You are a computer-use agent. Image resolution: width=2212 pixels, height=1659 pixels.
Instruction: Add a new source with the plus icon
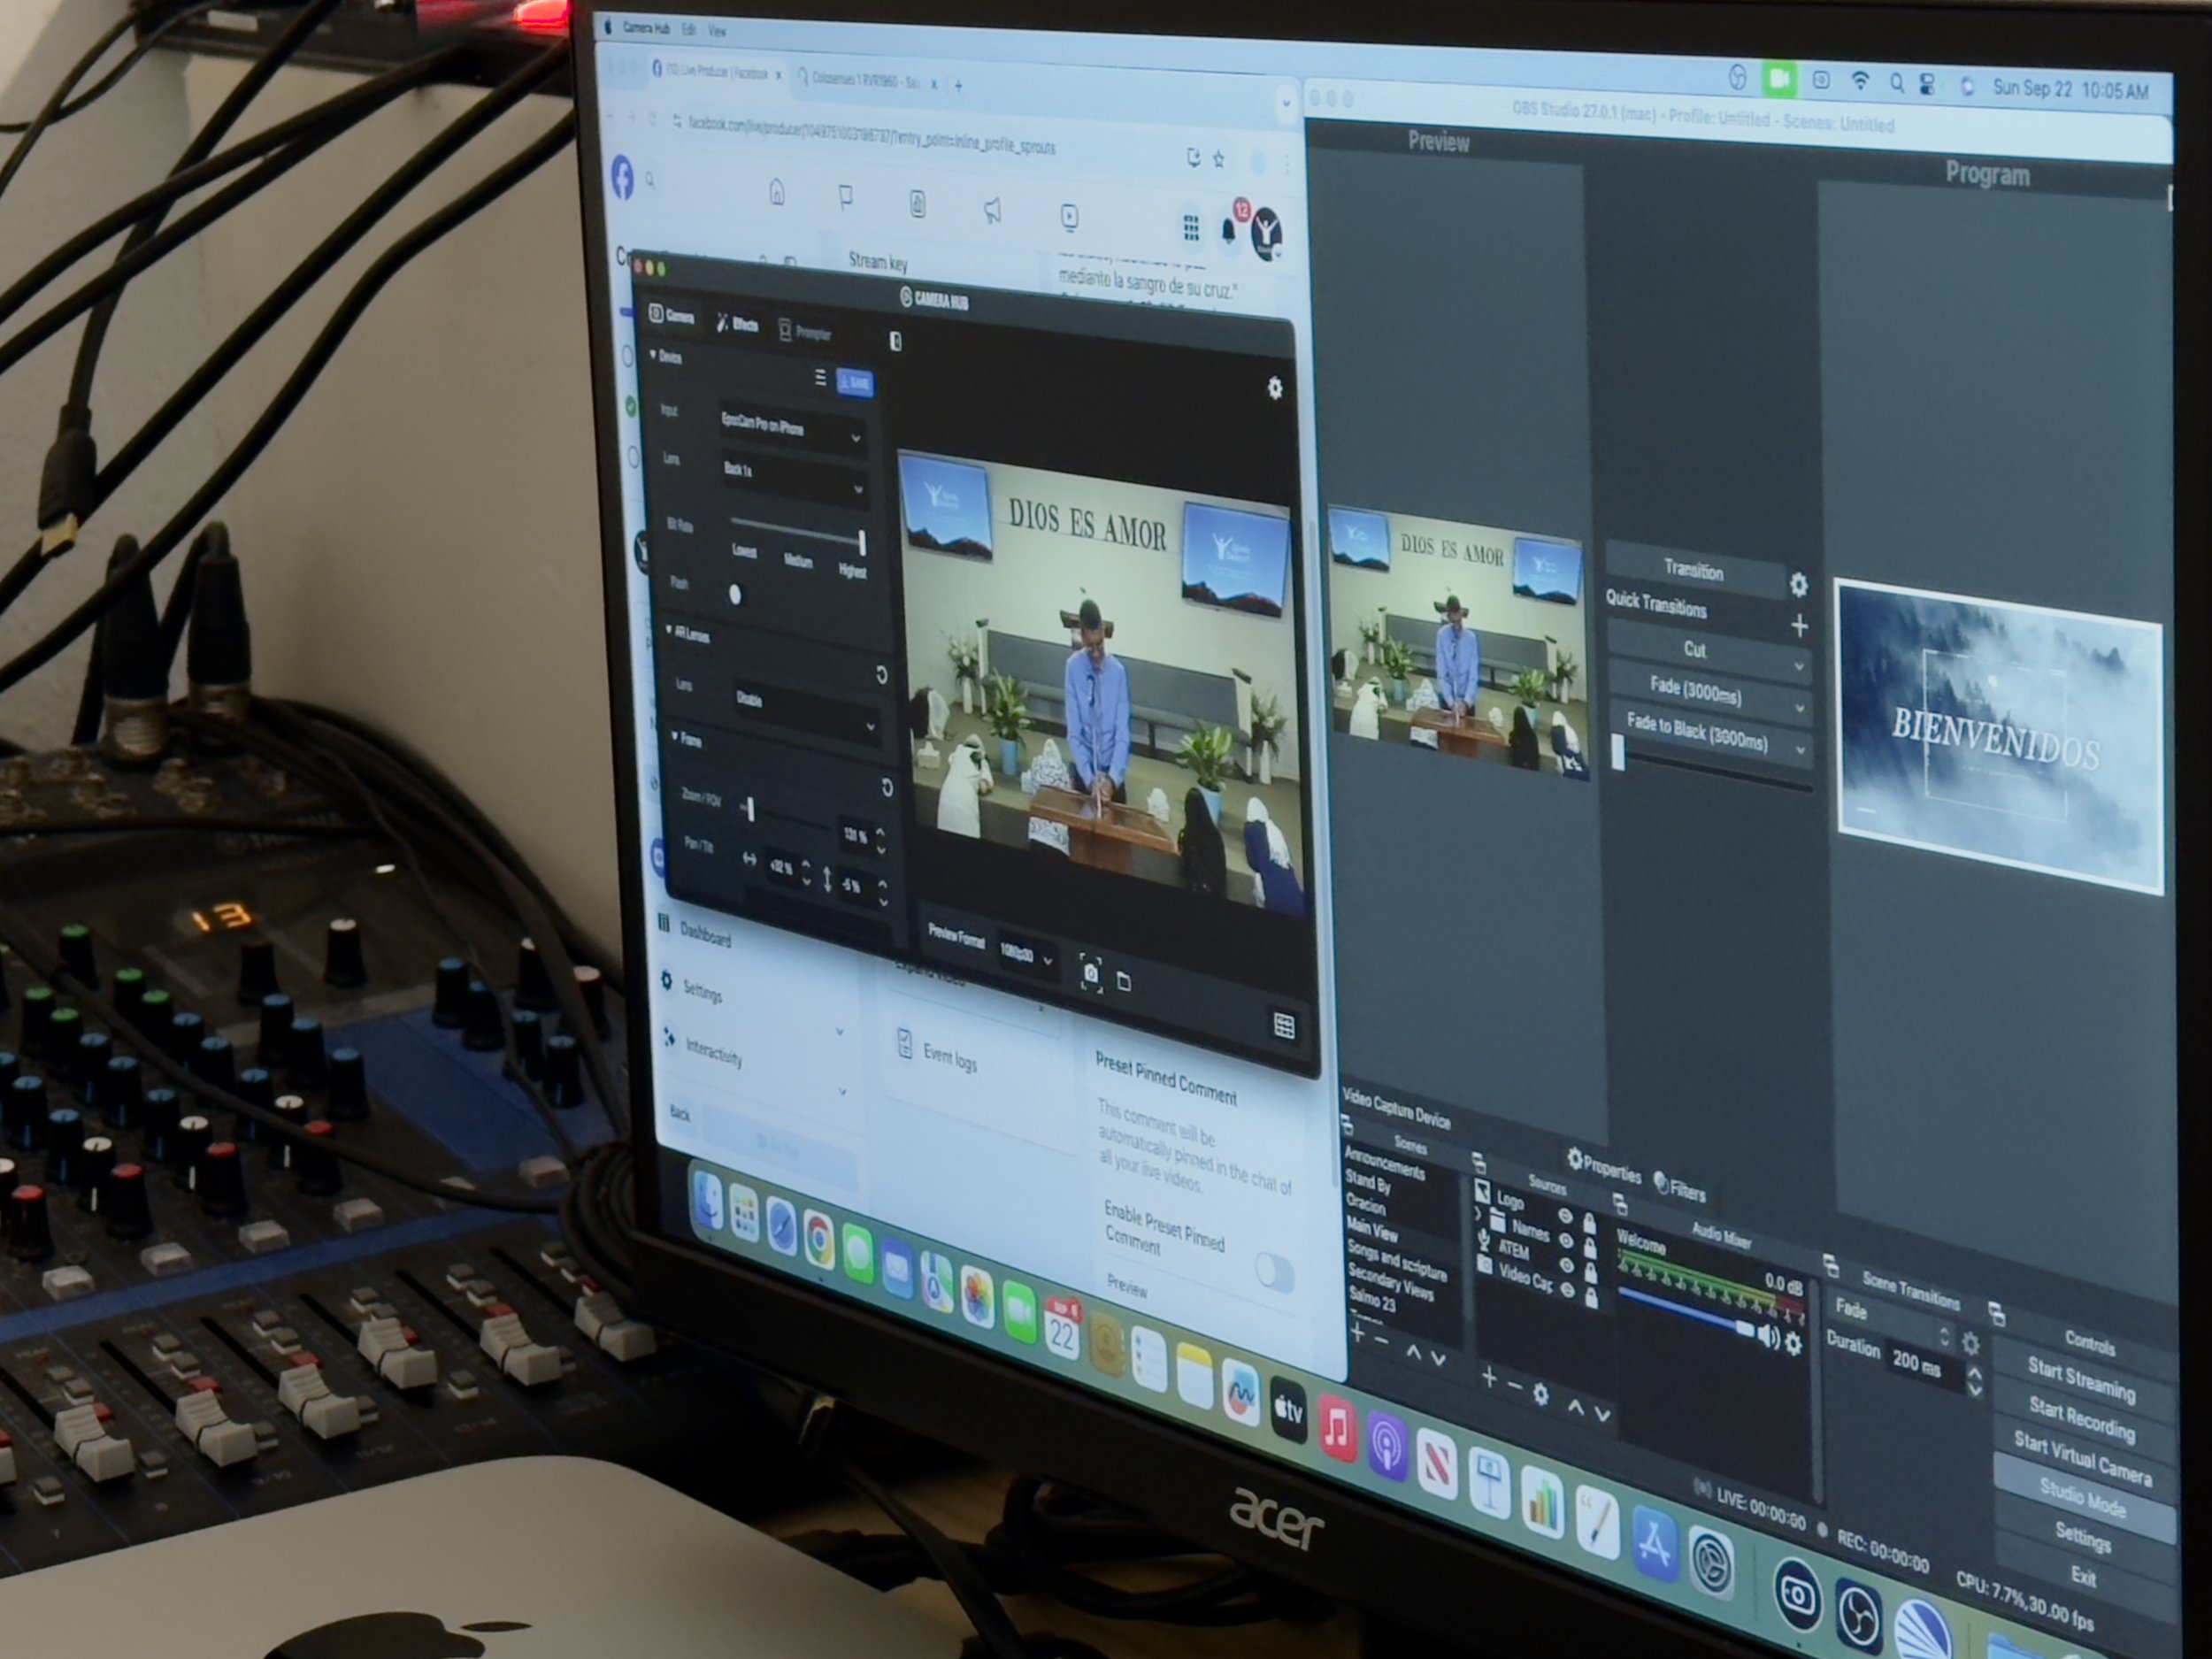pos(1489,1378)
